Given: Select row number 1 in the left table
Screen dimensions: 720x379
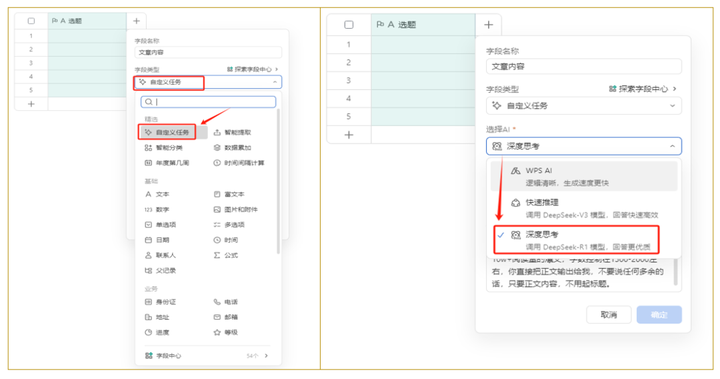Looking at the screenshot, I should point(31,36).
